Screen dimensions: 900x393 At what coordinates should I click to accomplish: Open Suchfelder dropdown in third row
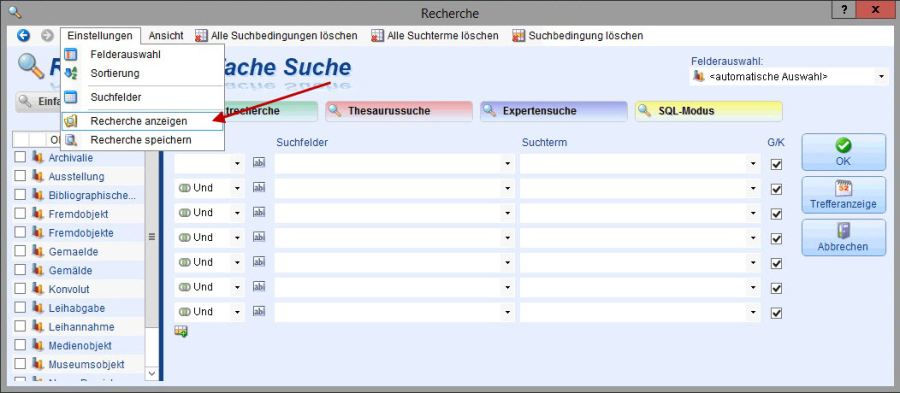click(507, 212)
